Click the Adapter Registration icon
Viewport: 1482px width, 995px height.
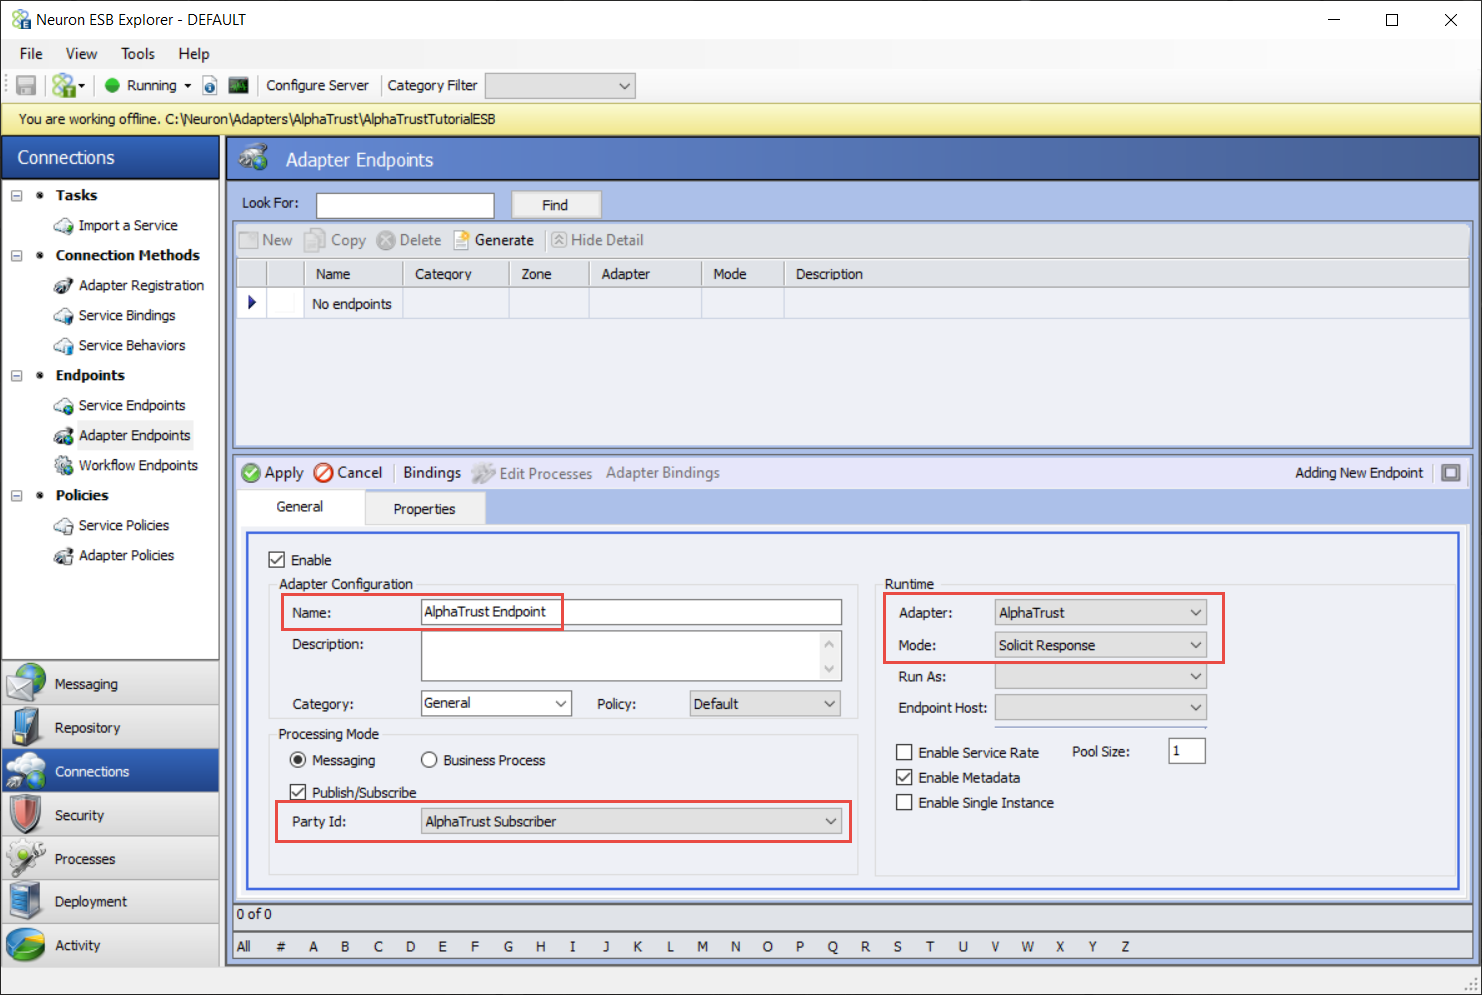point(64,286)
